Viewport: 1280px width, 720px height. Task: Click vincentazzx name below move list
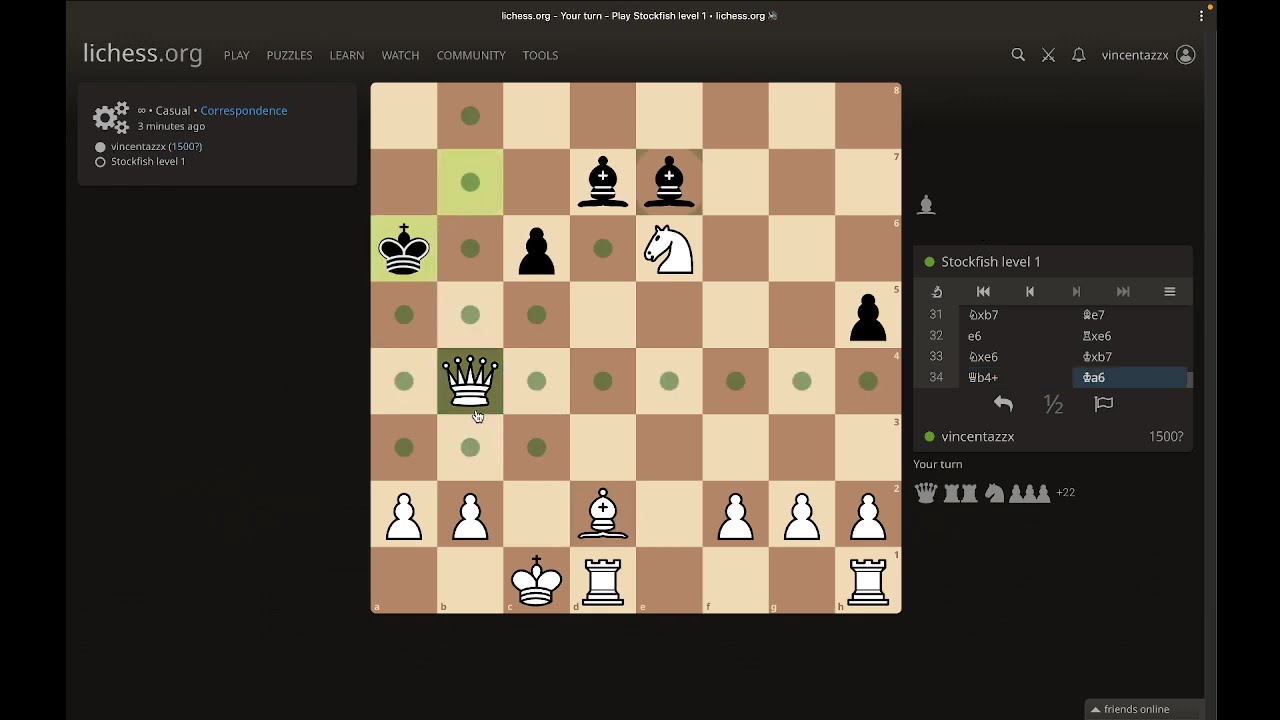point(978,437)
